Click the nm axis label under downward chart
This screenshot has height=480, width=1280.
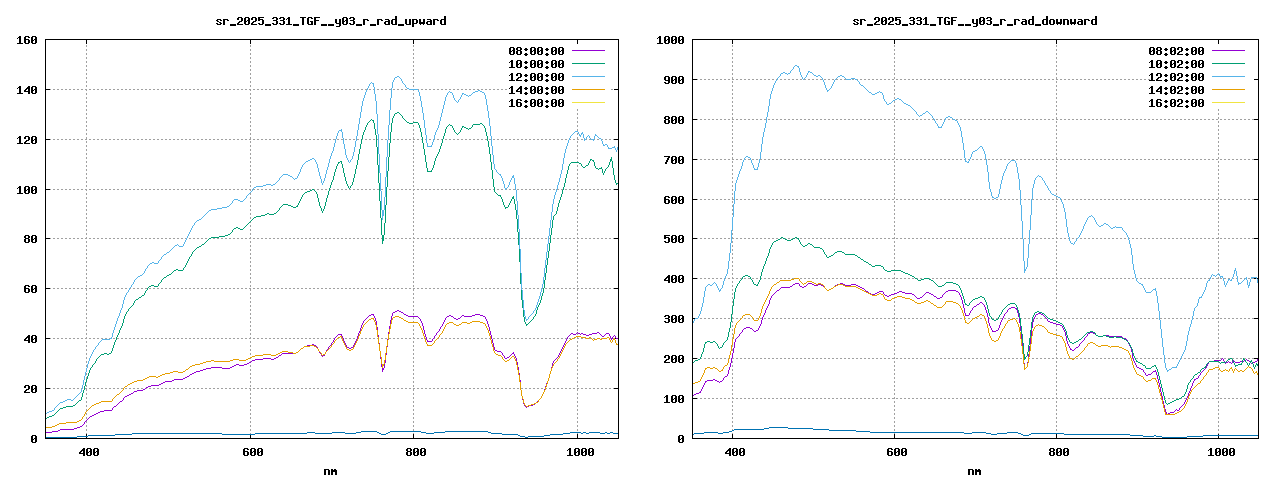coord(975,470)
